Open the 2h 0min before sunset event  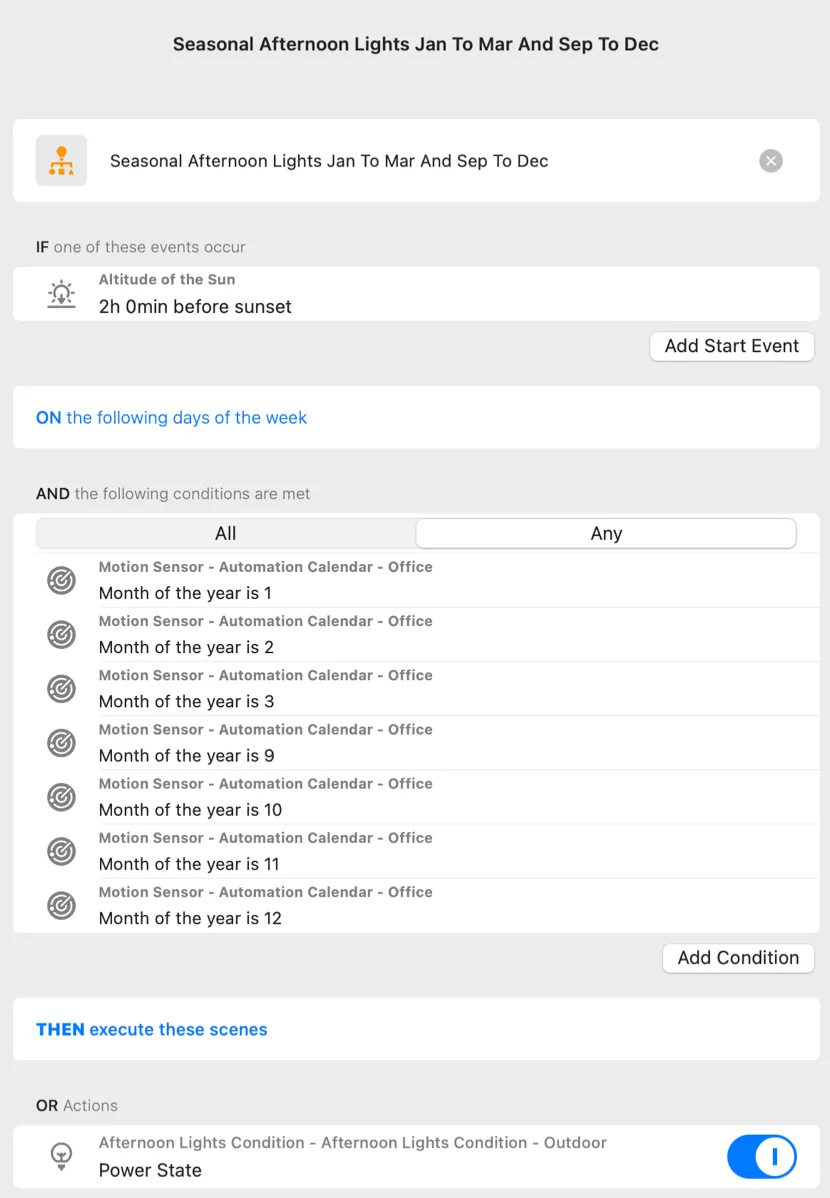tap(416, 293)
